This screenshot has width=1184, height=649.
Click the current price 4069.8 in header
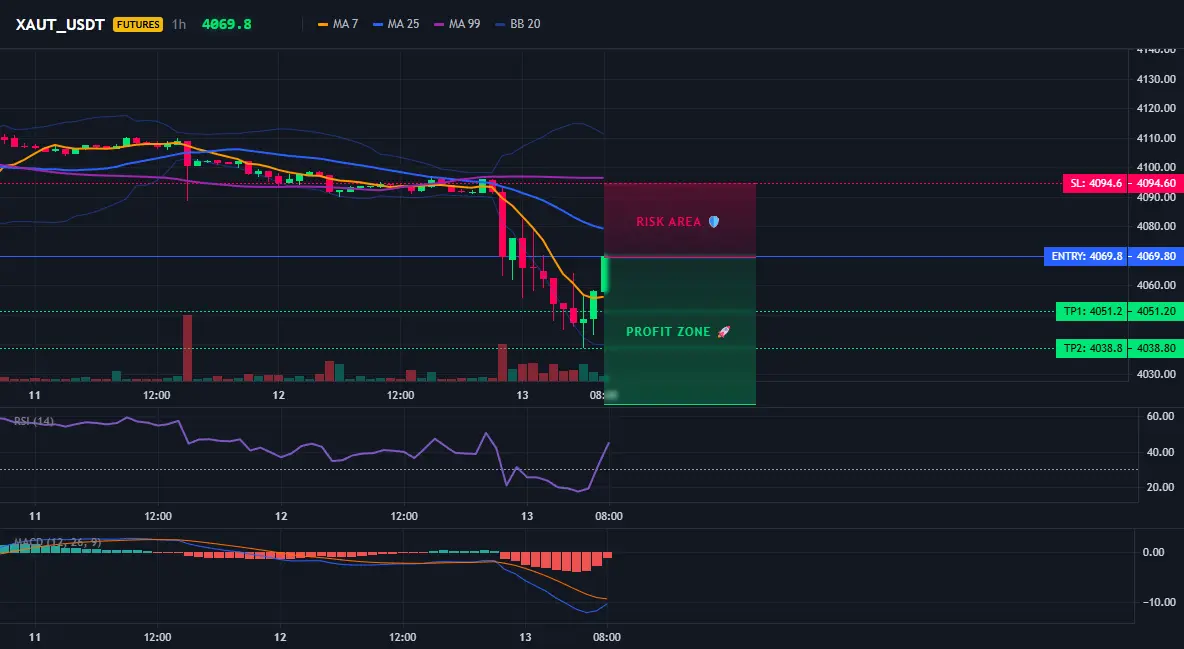tap(227, 24)
